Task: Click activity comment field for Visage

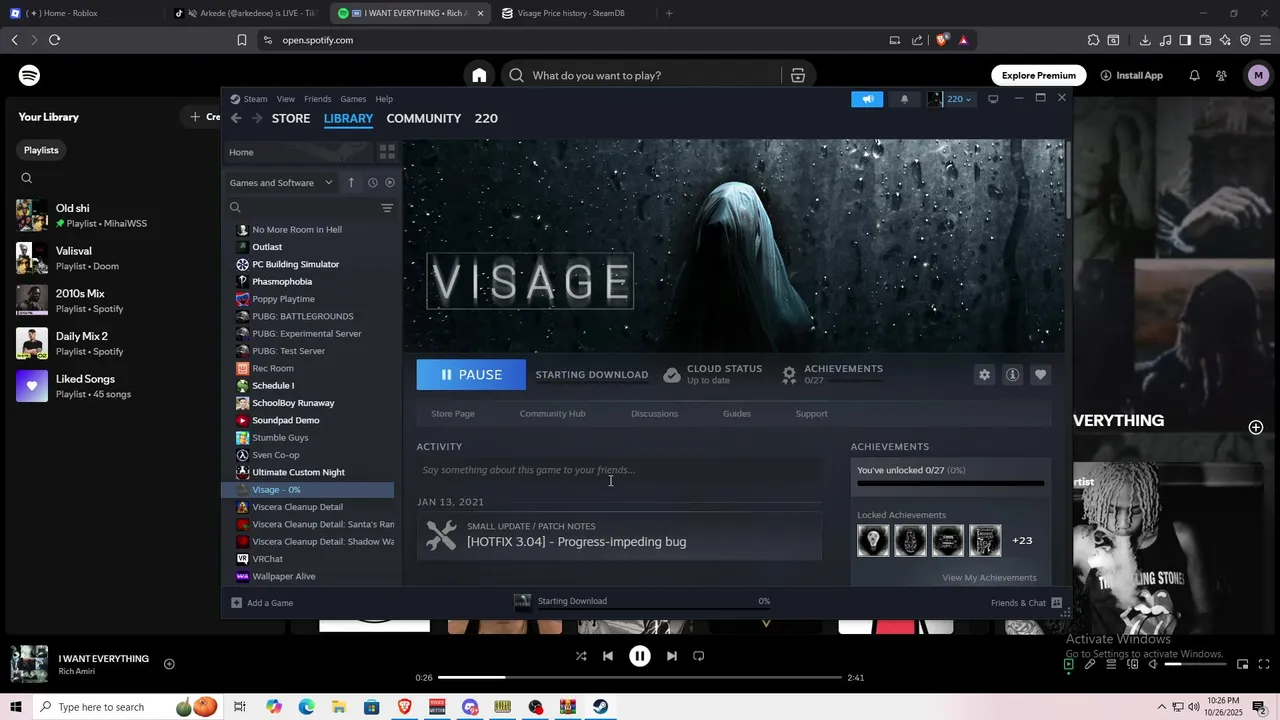Action: coord(619,470)
